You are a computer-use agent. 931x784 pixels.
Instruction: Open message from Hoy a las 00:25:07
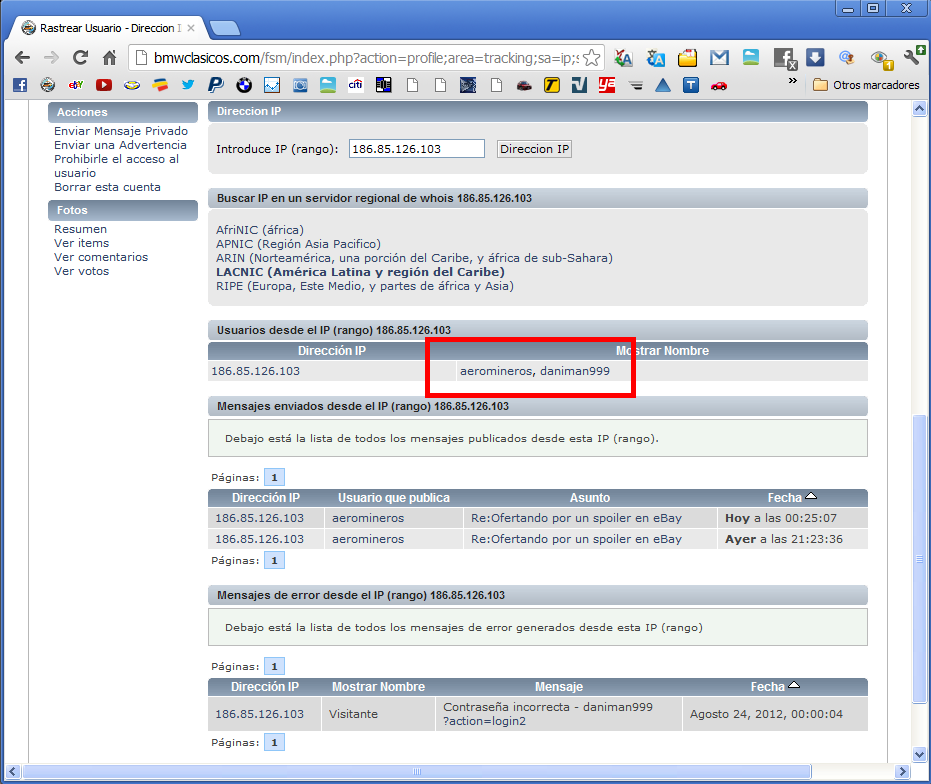[576, 518]
